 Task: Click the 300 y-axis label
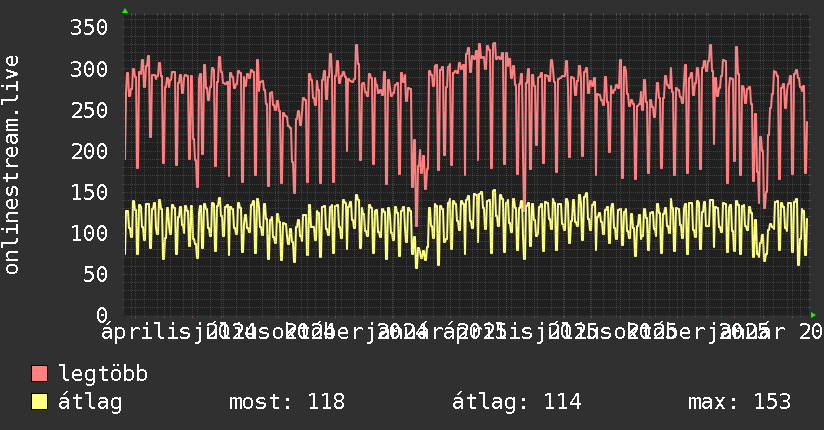click(89, 69)
